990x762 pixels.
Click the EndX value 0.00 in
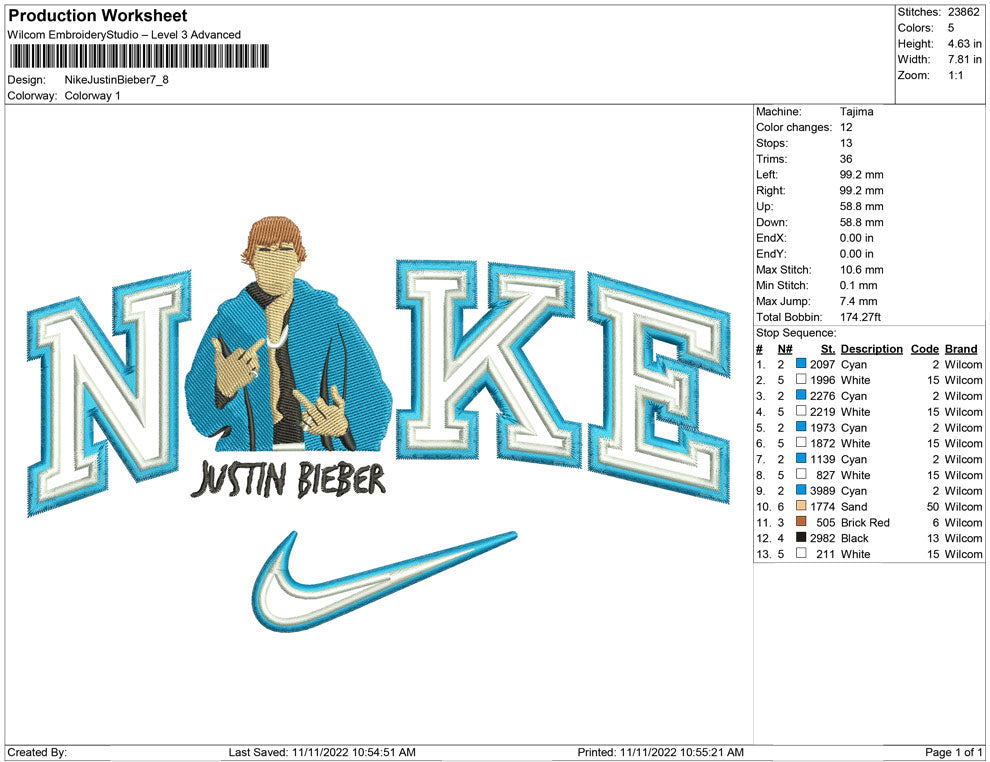pyautogui.click(x=857, y=238)
